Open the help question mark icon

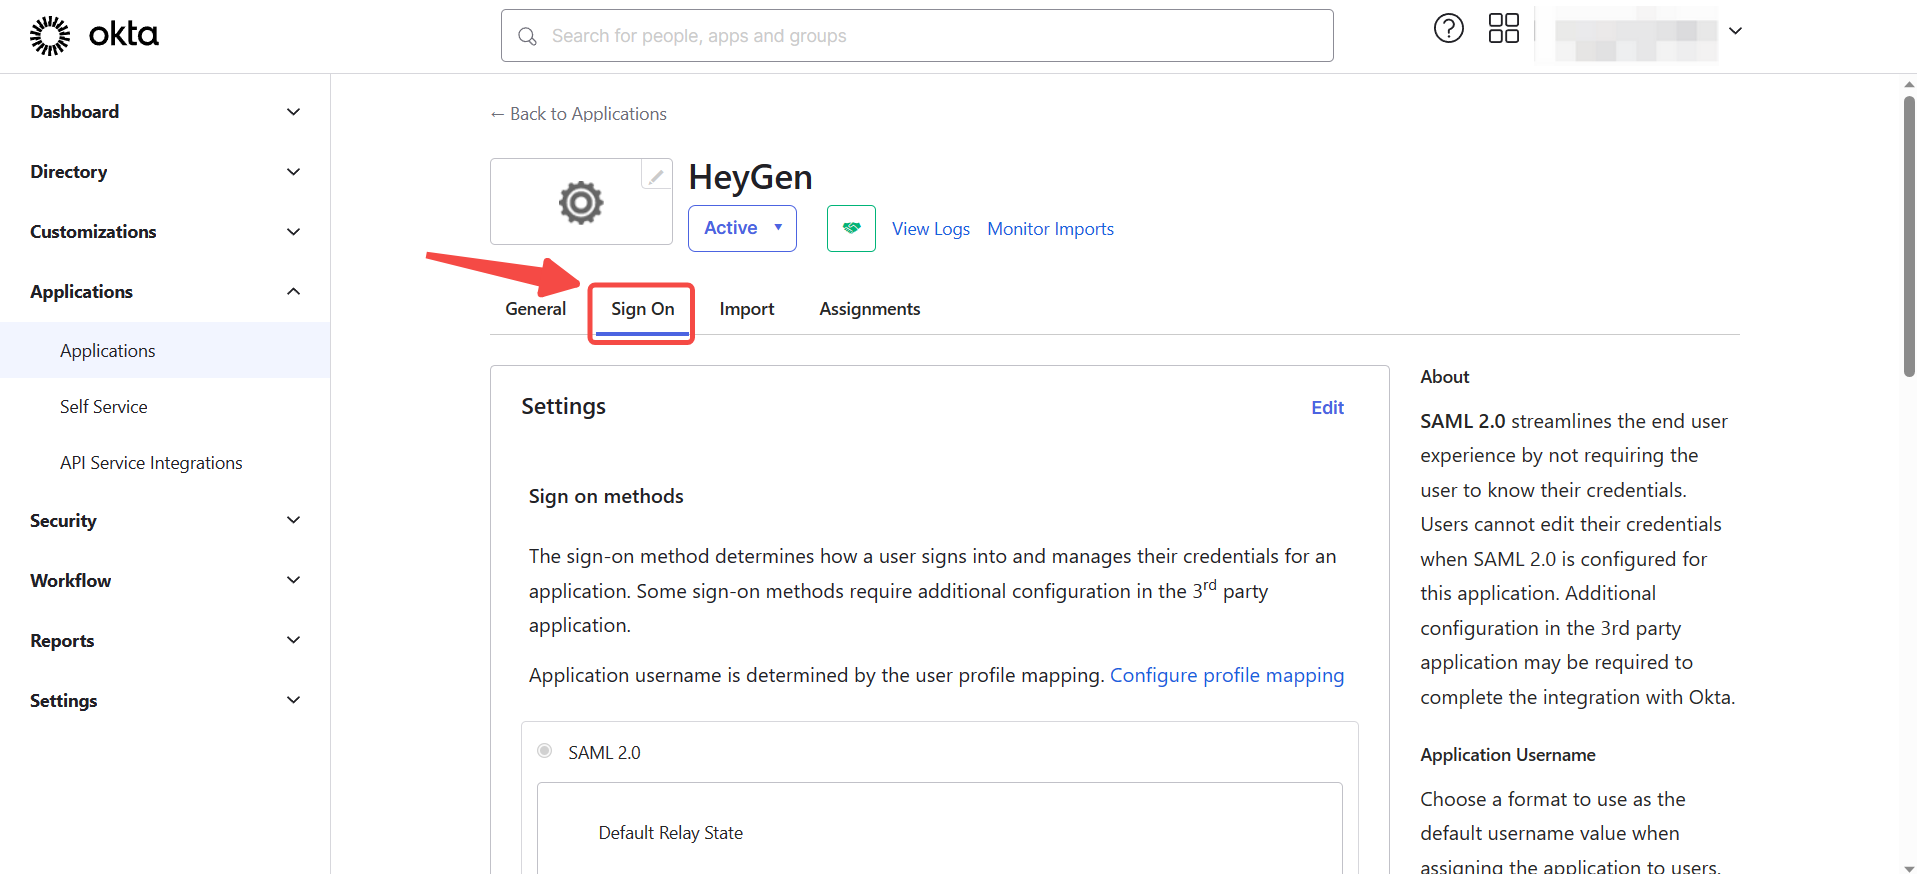pyautogui.click(x=1448, y=29)
